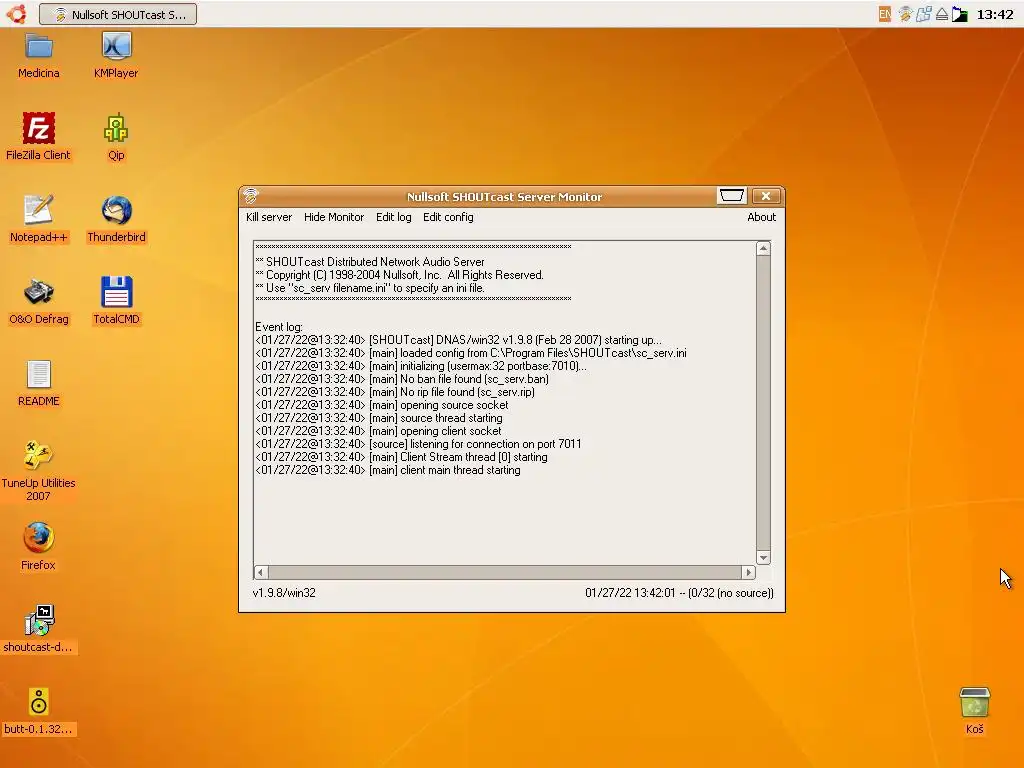Launch the KMPlayer desktop icon
The image size is (1024, 768).
[x=116, y=47]
